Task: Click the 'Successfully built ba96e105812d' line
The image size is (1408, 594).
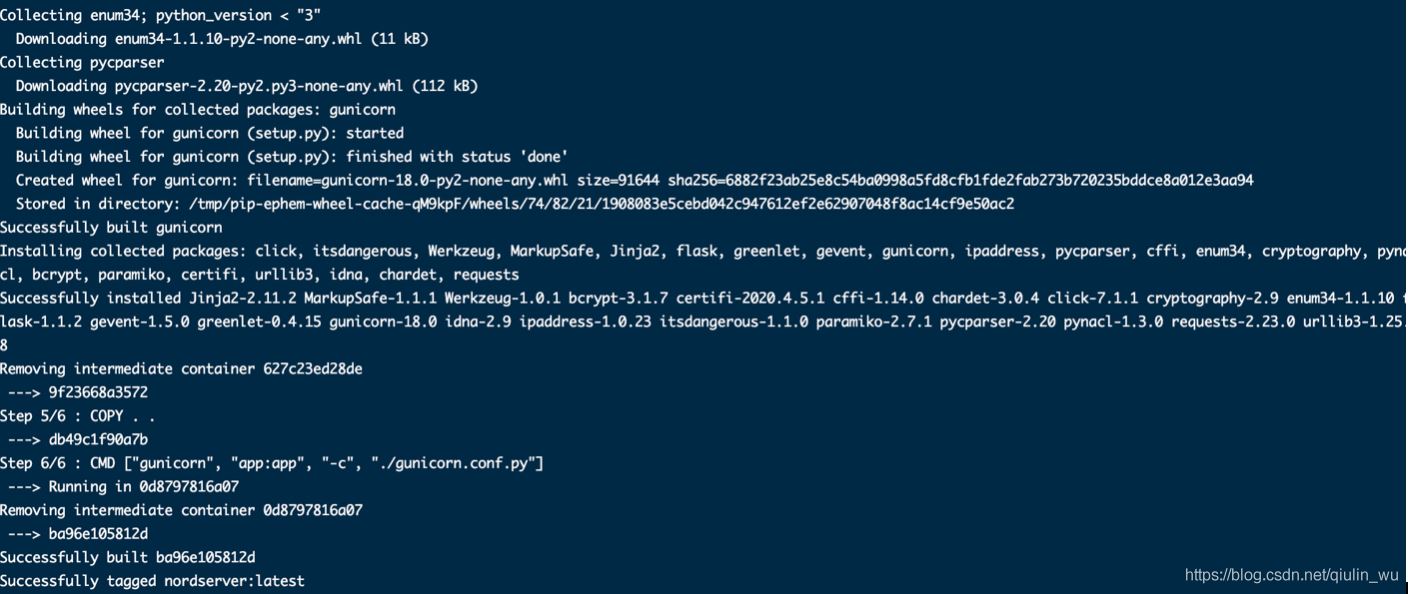Action: [x=127, y=557]
